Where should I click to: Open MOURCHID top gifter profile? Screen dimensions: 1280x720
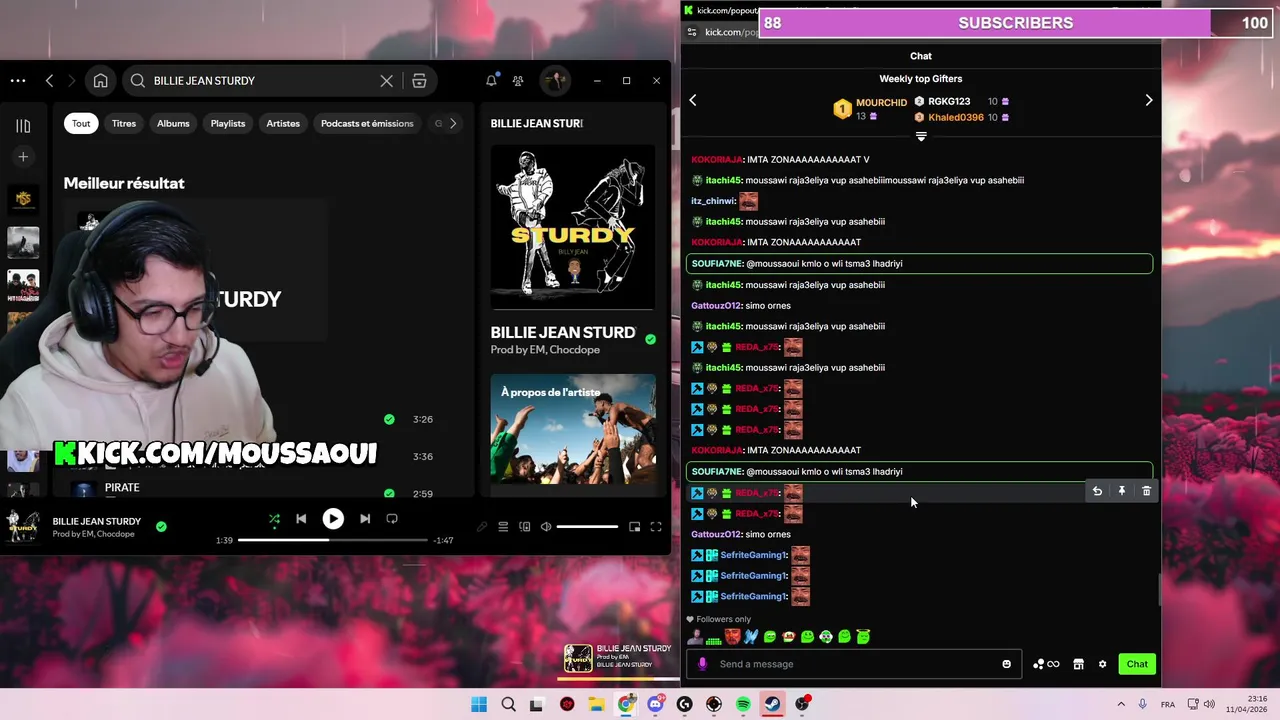click(881, 102)
